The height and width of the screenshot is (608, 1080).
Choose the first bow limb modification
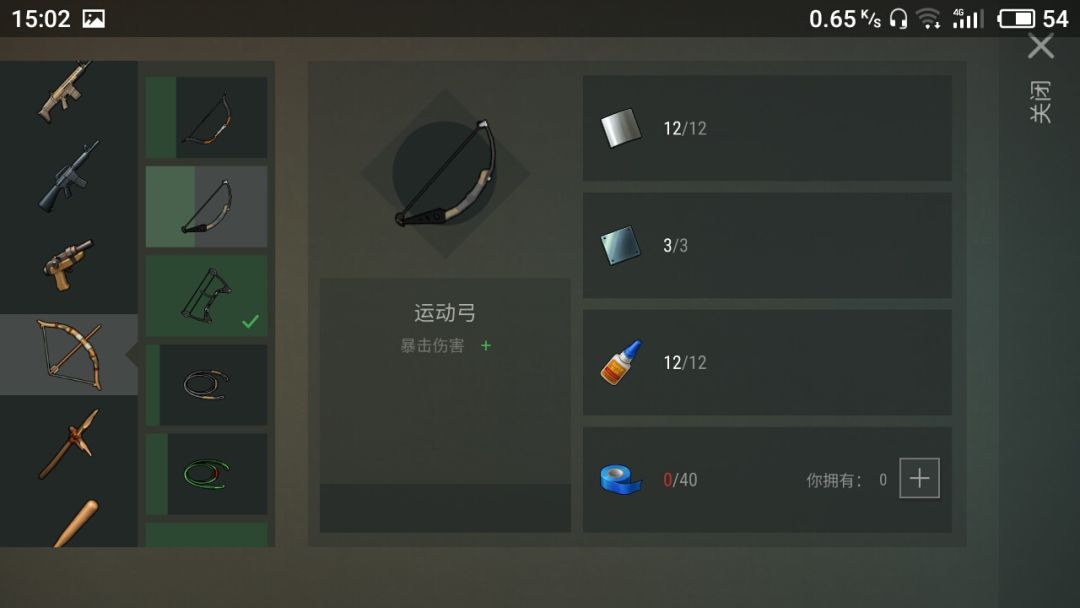[207, 118]
